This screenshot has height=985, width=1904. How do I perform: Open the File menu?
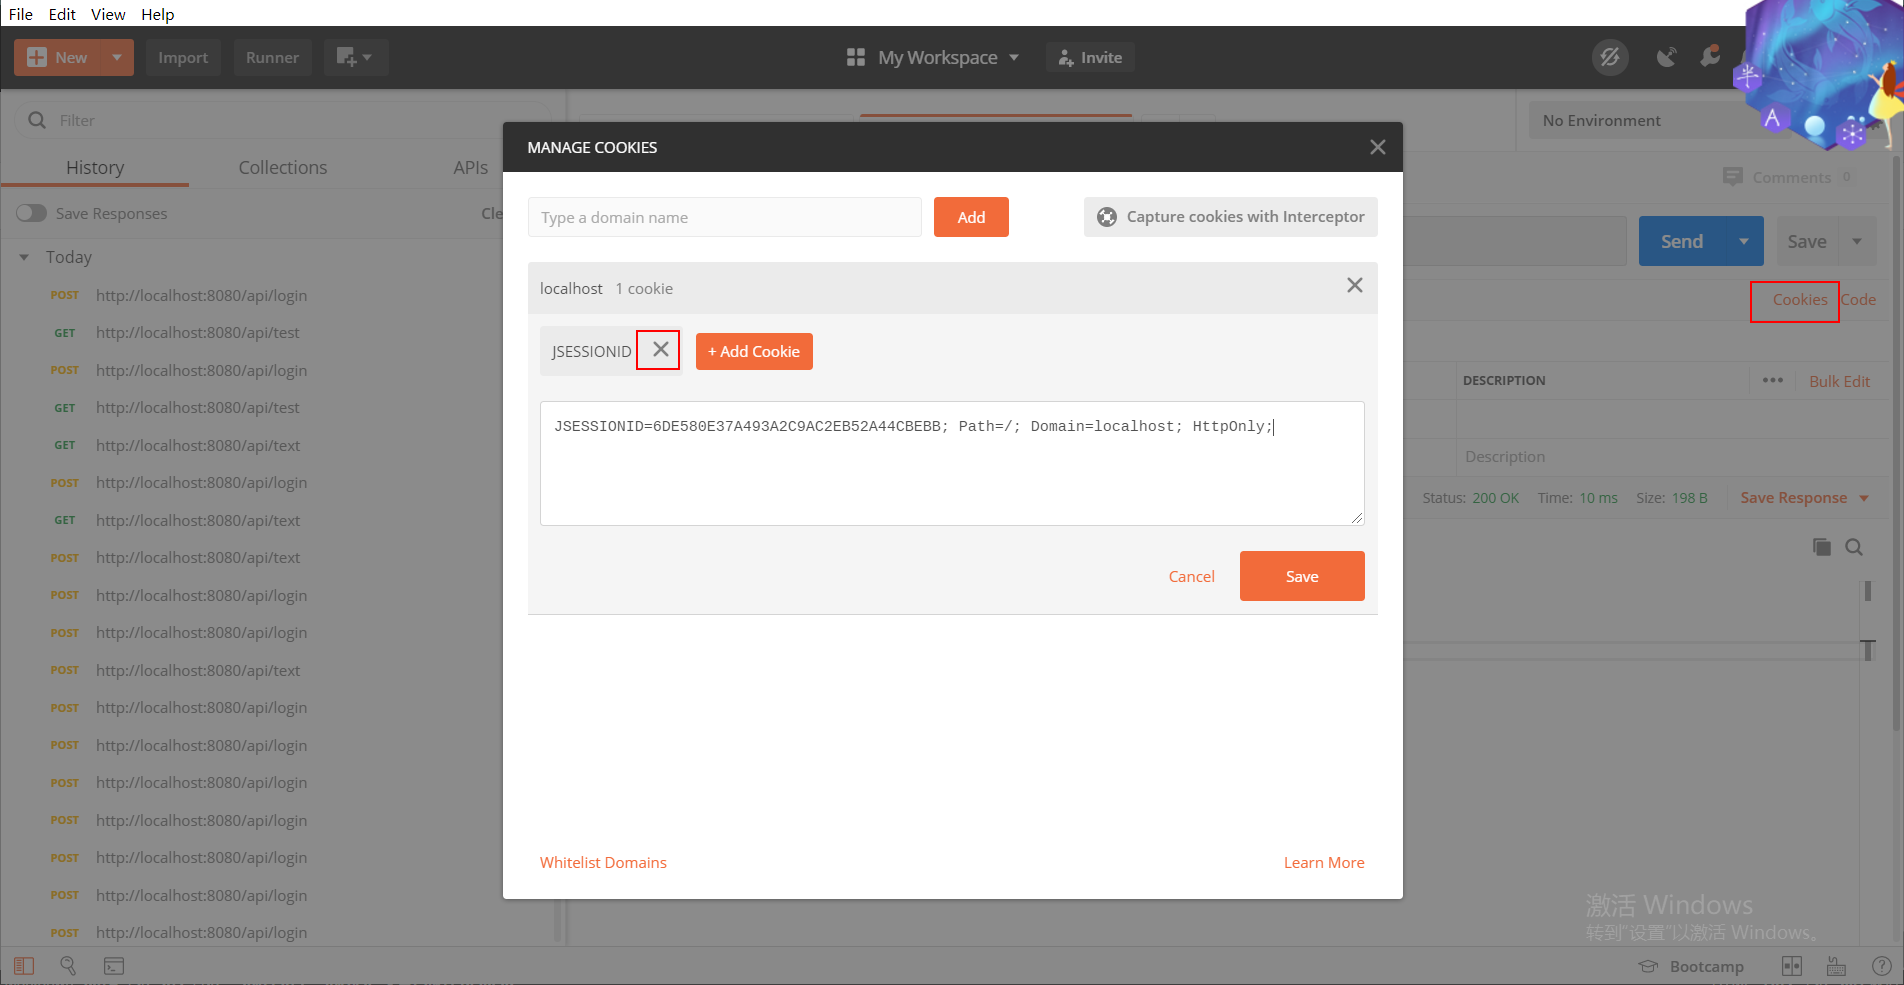(21, 14)
